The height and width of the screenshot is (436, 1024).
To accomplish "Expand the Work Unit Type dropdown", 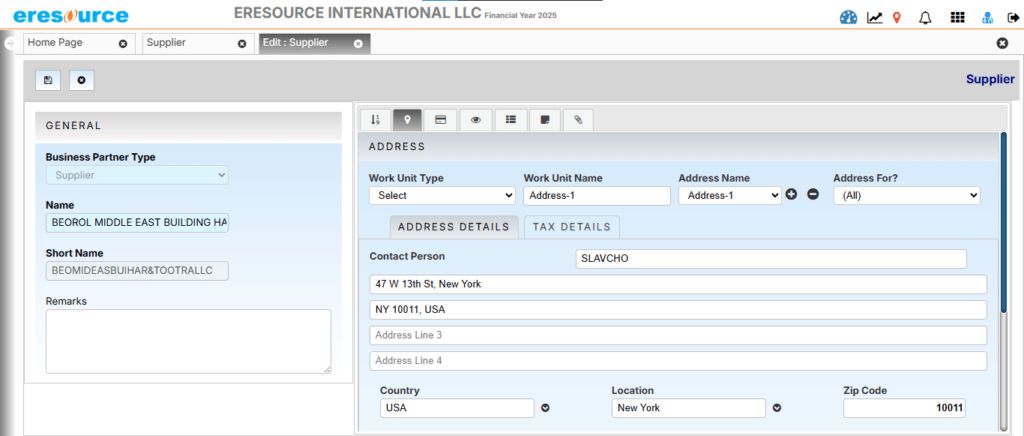I will tap(441, 196).
